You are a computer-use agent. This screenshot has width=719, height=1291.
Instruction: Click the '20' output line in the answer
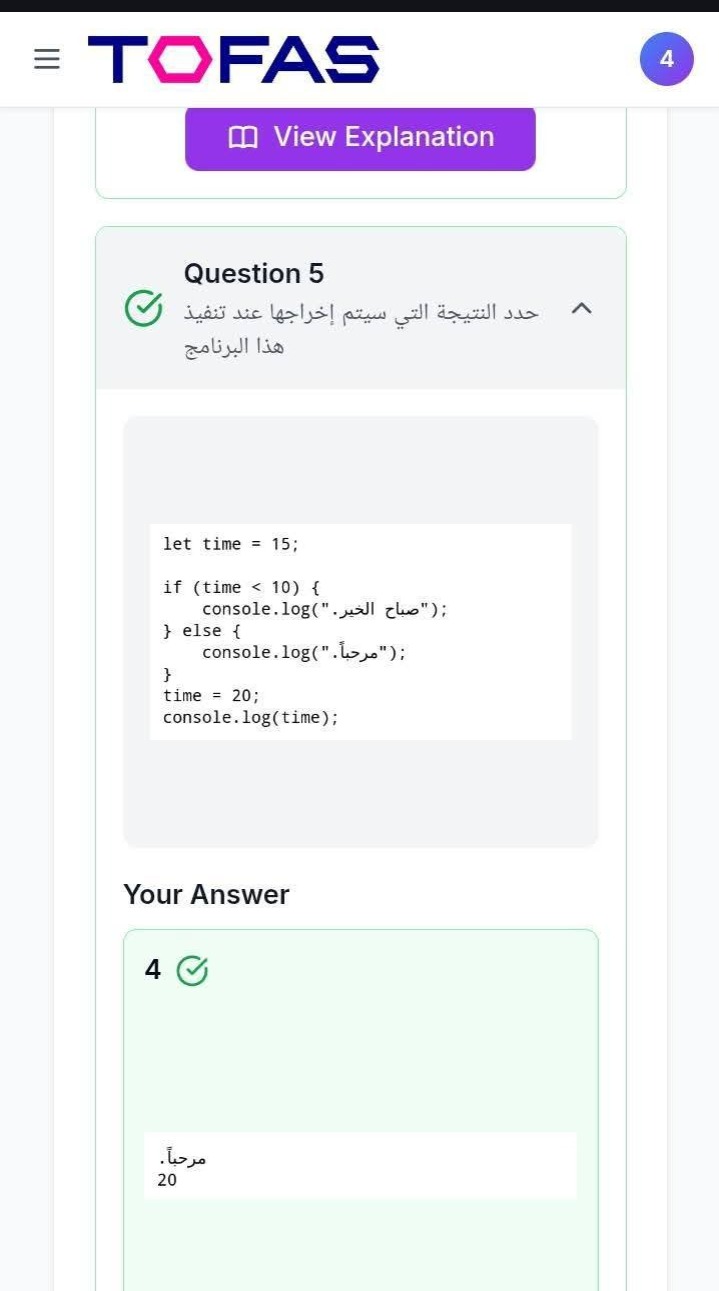(x=167, y=1181)
